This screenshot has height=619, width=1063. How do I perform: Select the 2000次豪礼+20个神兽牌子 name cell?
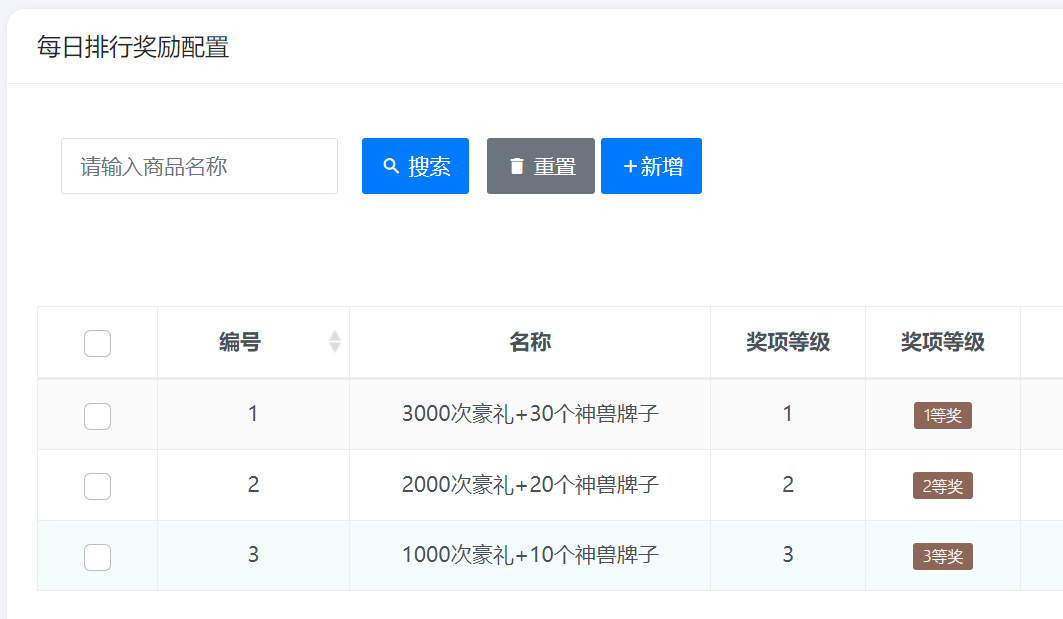click(529, 485)
